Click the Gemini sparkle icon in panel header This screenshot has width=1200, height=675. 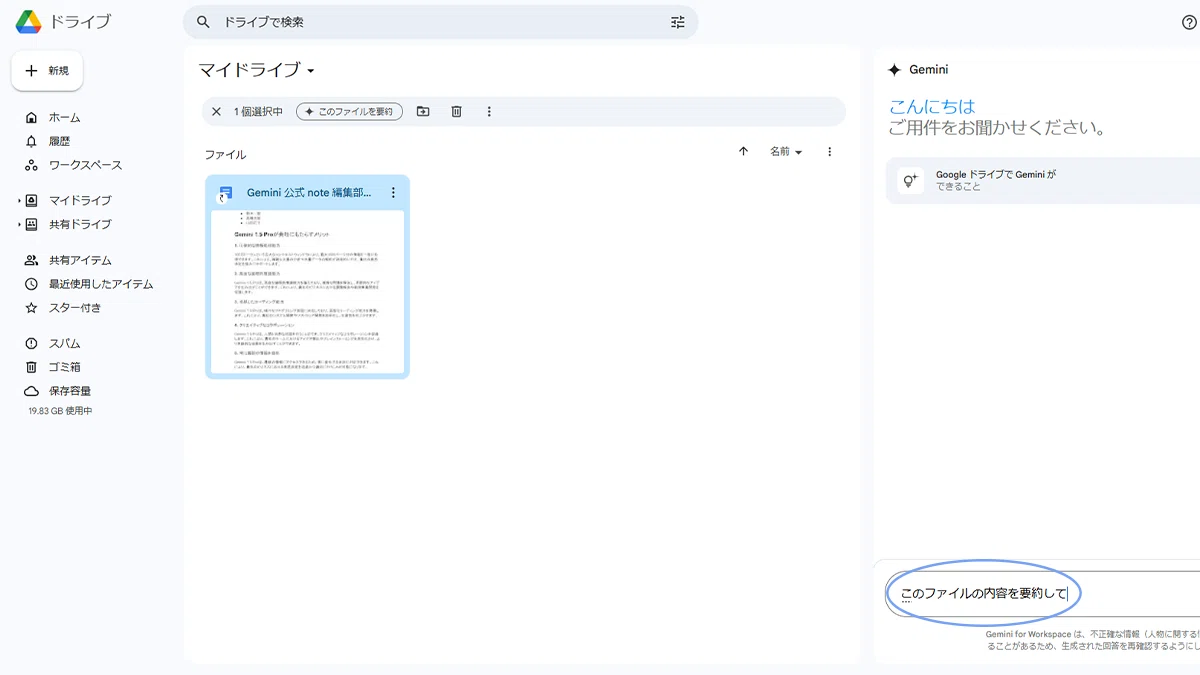(895, 70)
